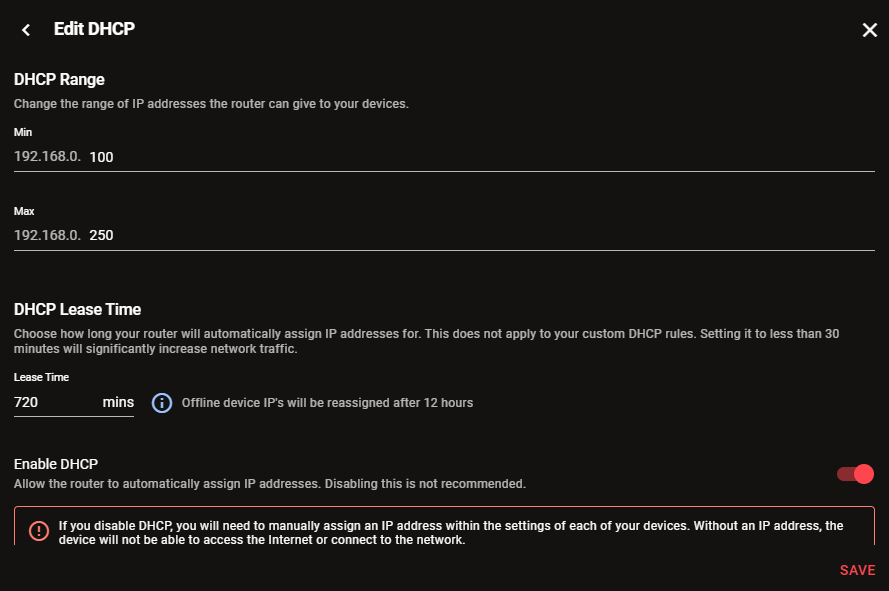Viewport: 889px width, 591px height.
Task: Click the red warning exclamation icon
Action: 39,531
